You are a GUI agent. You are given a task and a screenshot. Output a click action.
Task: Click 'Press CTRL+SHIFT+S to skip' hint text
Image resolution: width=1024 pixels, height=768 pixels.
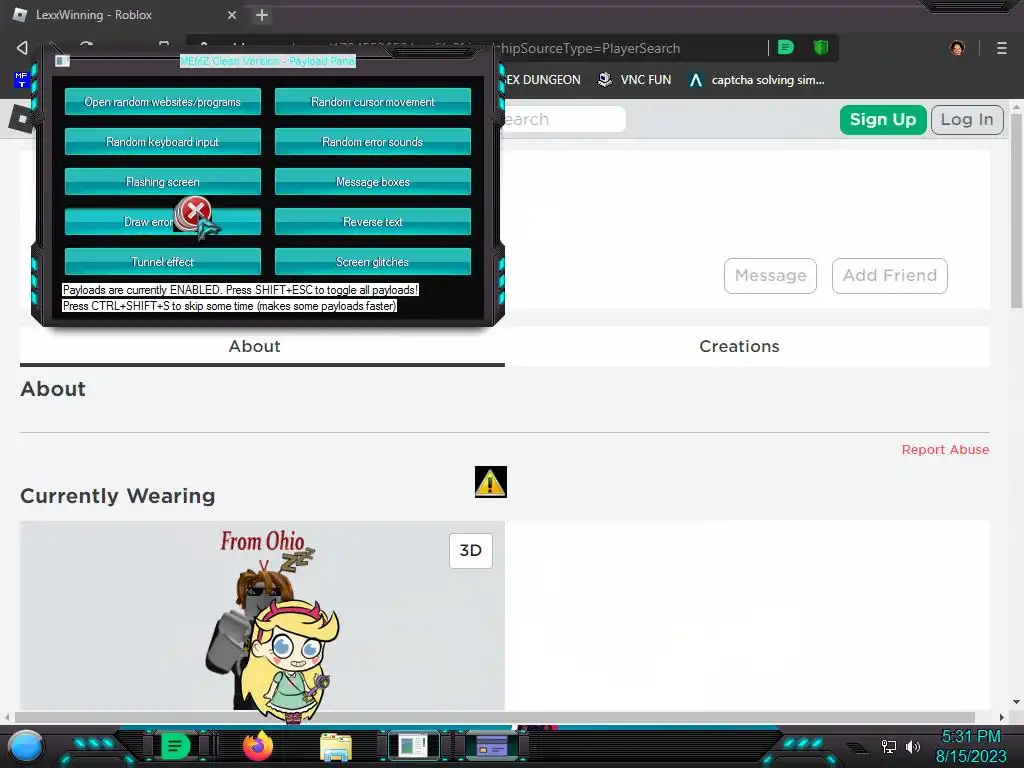tap(229, 306)
